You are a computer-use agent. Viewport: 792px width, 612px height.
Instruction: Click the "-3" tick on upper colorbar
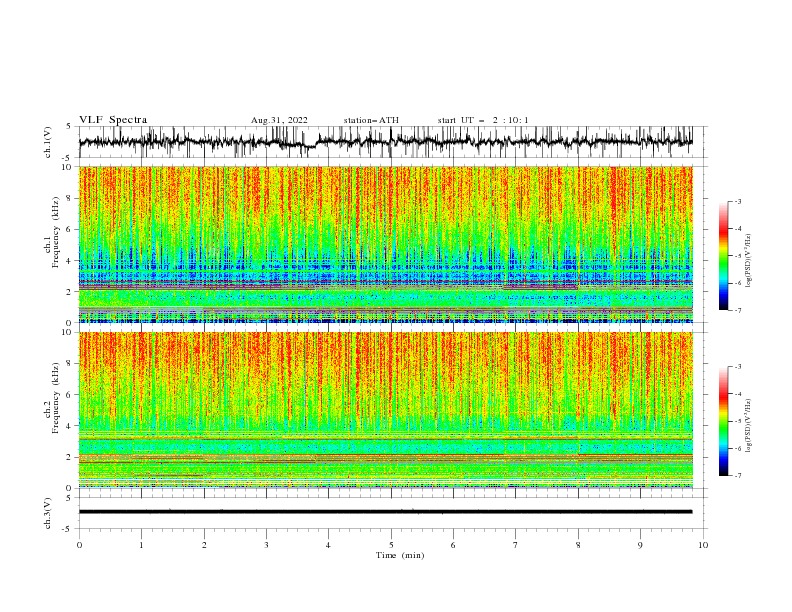738,201
